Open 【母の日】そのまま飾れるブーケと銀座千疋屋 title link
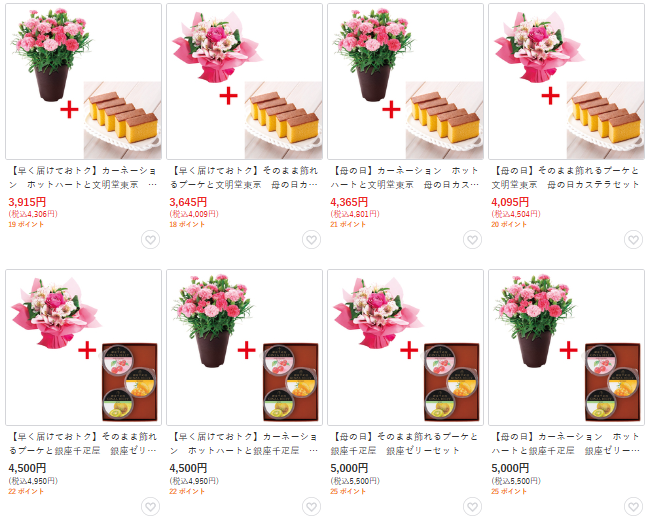The image size is (651, 517). pos(405,443)
